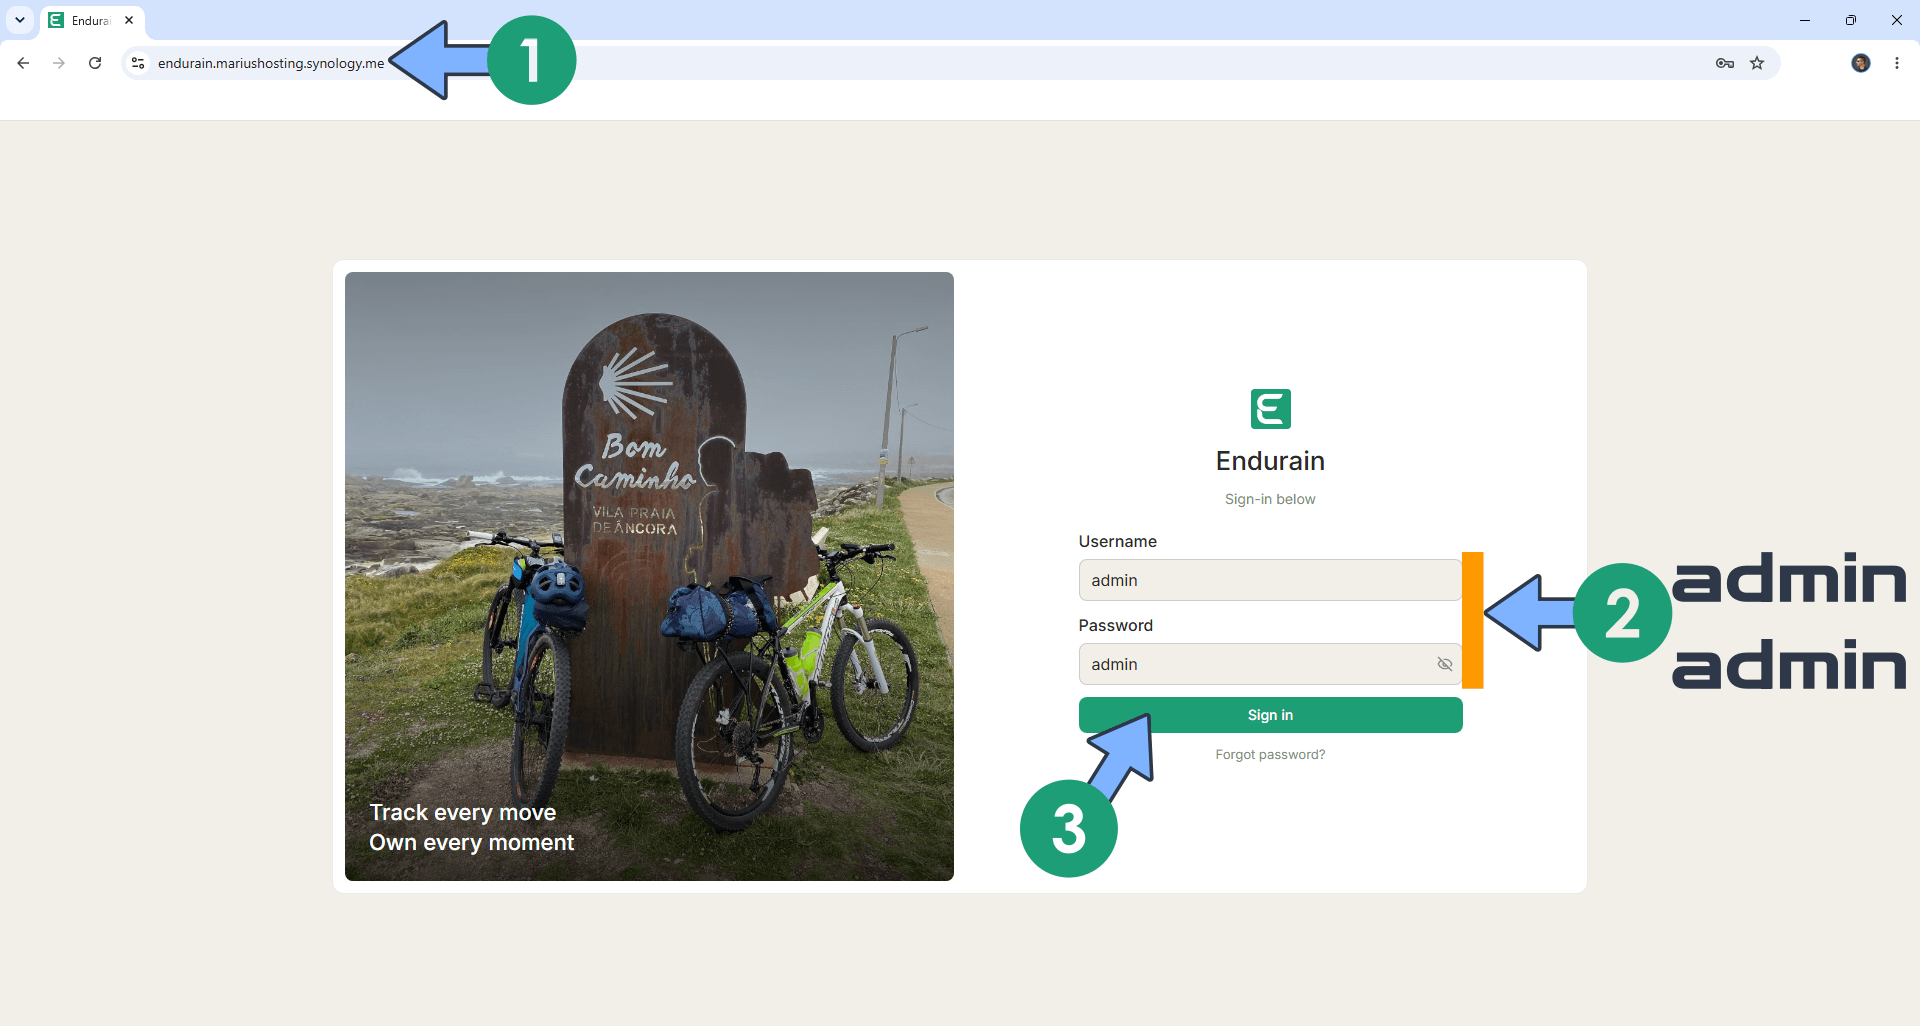The height and width of the screenshot is (1026, 1920).
Task: Click the Endurain heading text
Action: click(1270, 461)
